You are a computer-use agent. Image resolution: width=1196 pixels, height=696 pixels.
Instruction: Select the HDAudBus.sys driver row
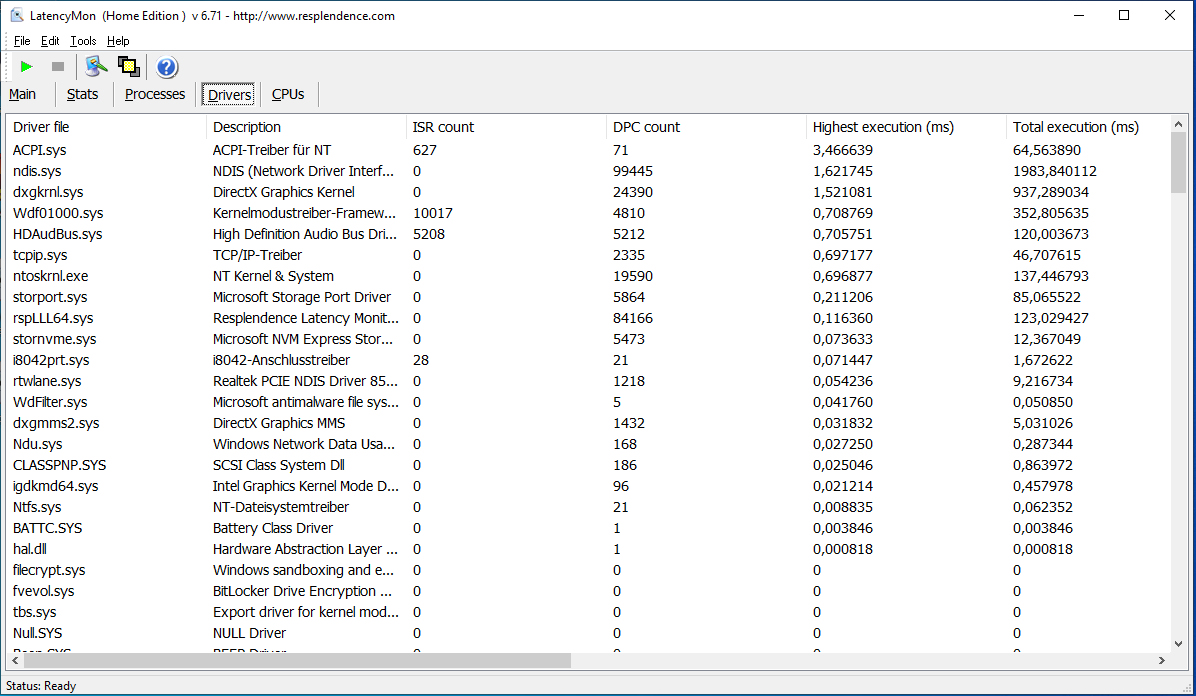click(x=588, y=234)
